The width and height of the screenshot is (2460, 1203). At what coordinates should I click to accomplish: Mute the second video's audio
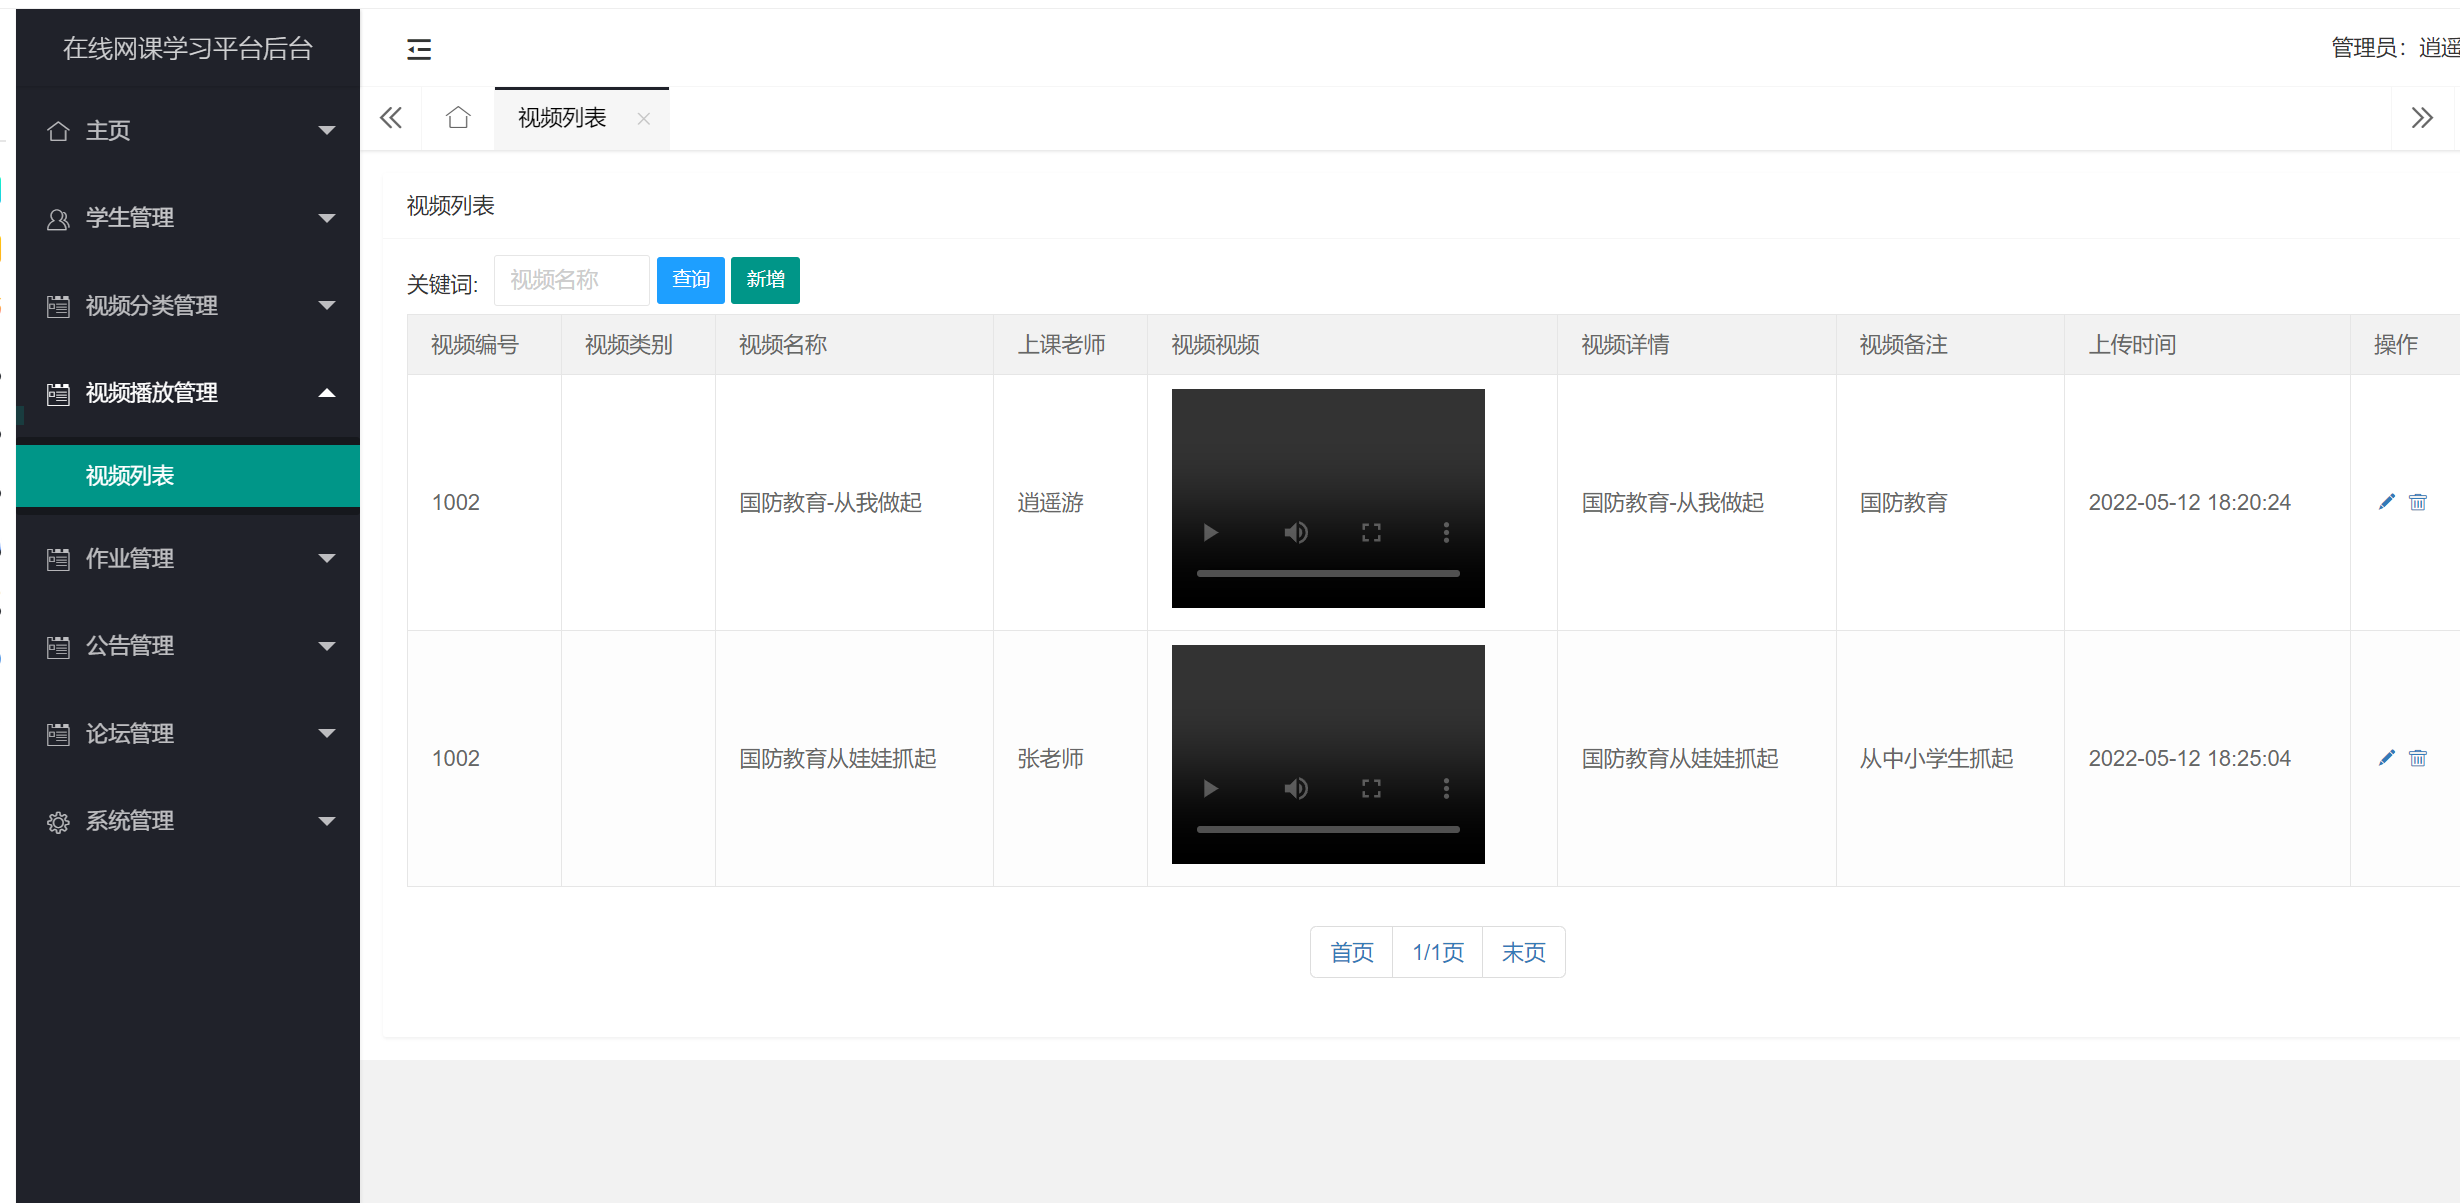[x=1296, y=788]
